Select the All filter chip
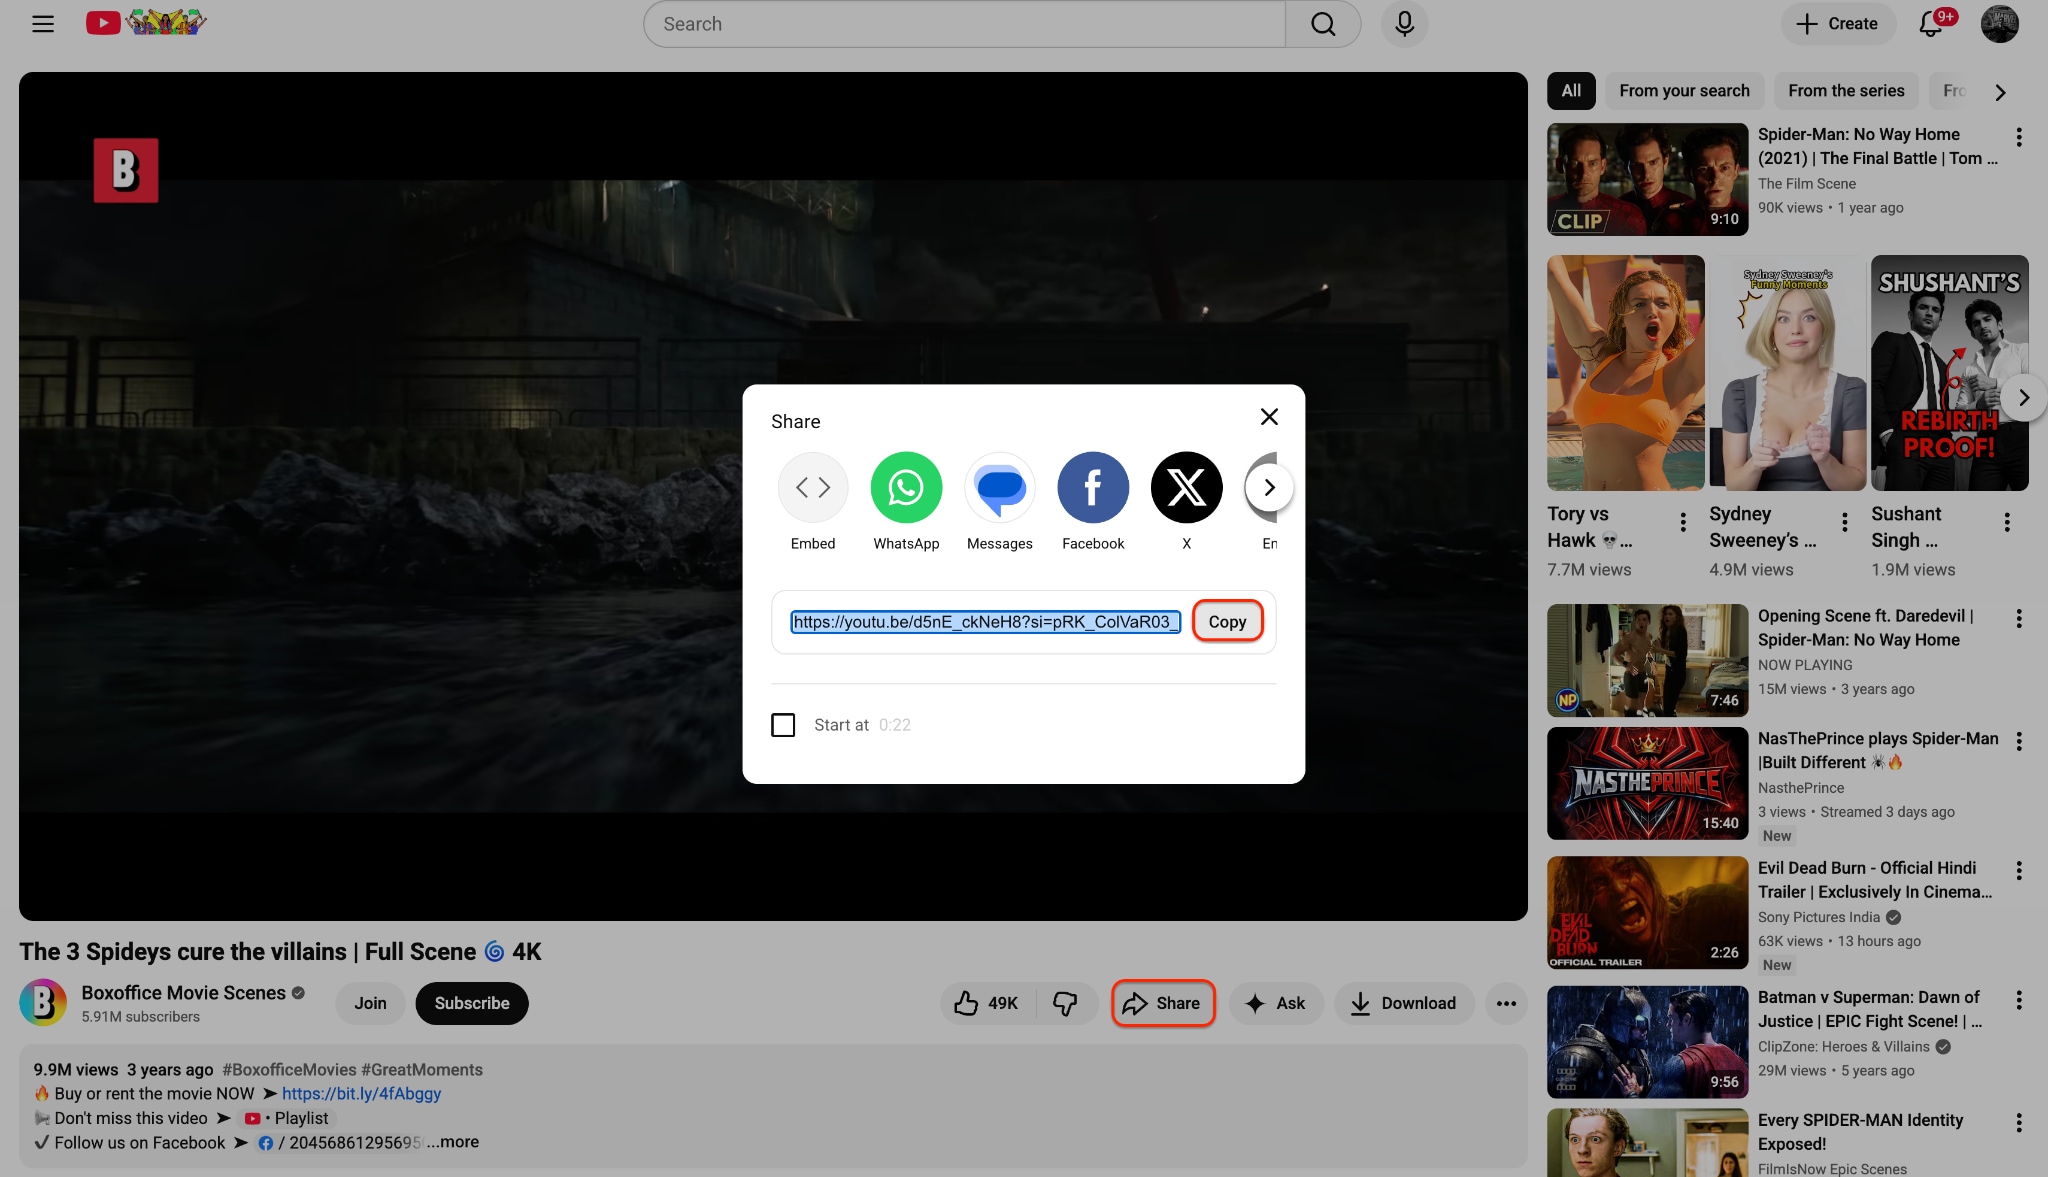Viewport: 2048px width, 1177px height. (x=1571, y=91)
